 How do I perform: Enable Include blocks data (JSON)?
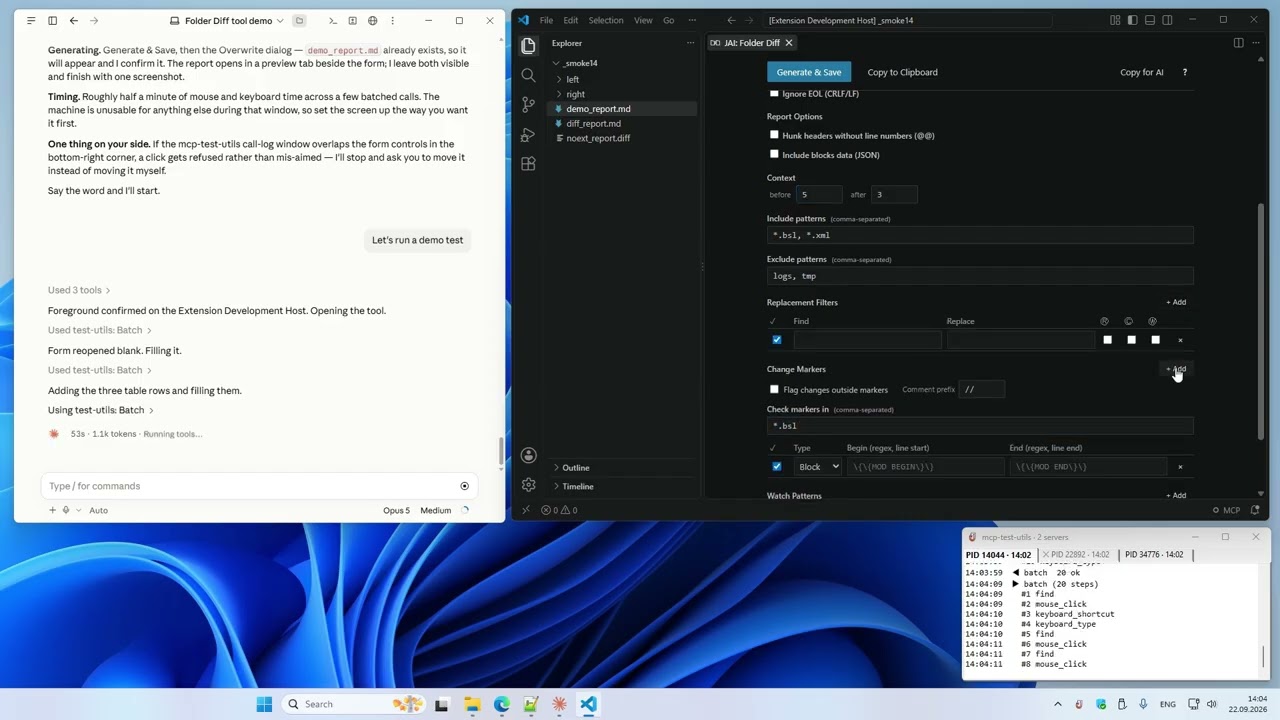774,154
